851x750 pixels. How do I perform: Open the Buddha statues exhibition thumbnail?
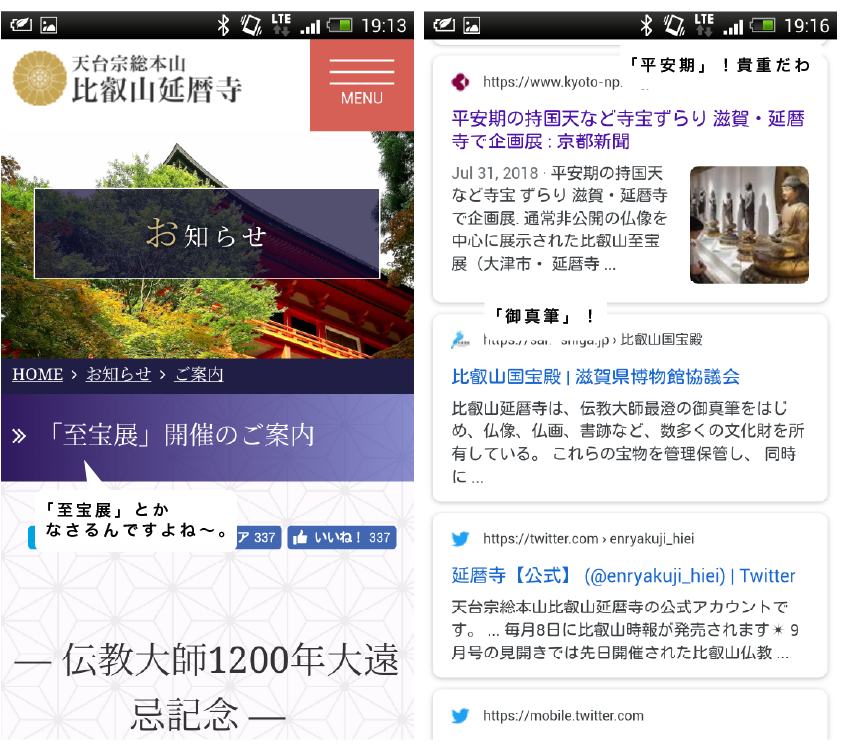(x=749, y=225)
